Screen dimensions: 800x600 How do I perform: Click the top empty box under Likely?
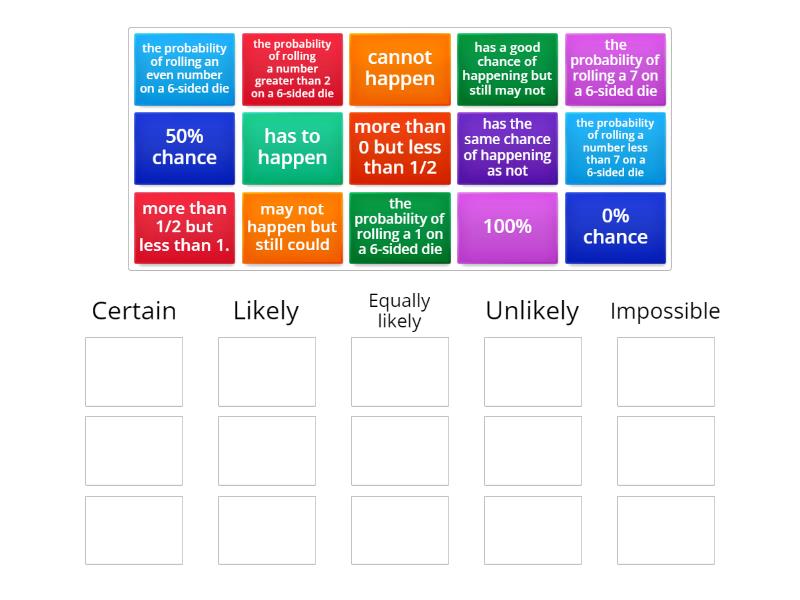click(x=267, y=372)
